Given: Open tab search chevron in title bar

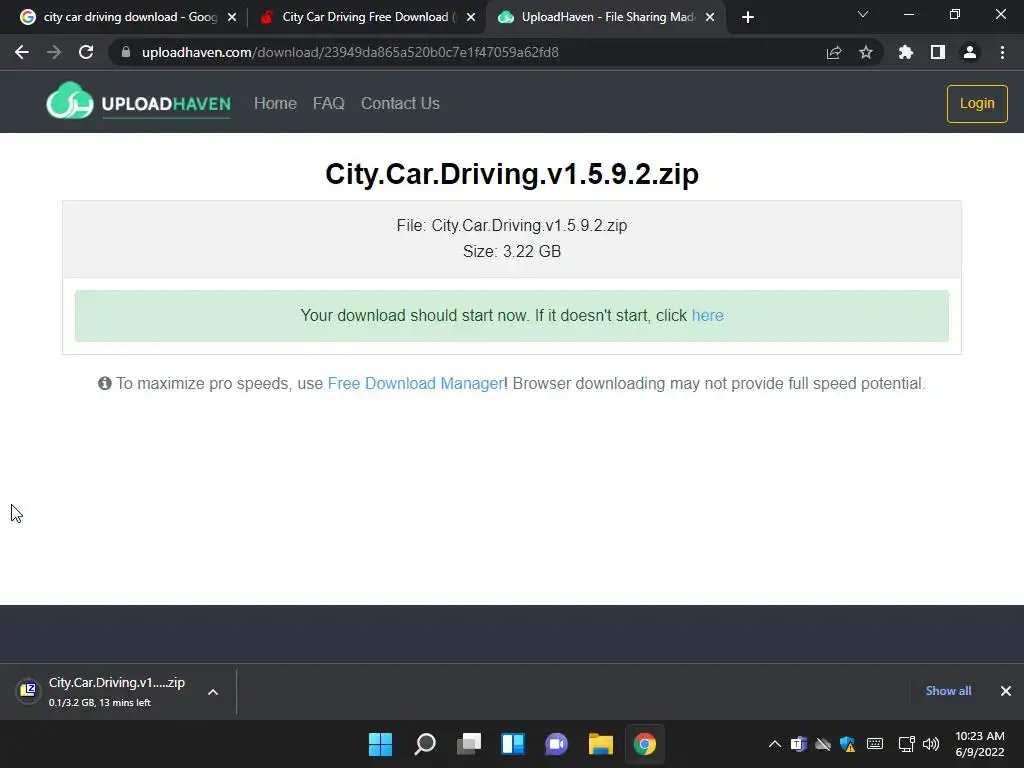Looking at the screenshot, I should point(863,14).
